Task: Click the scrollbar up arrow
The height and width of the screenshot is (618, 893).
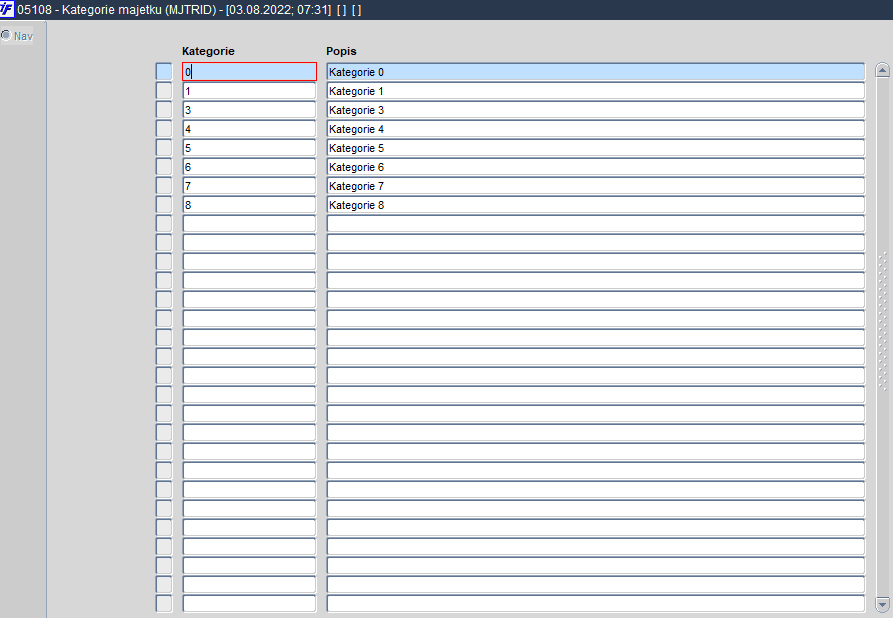Action: click(882, 71)
